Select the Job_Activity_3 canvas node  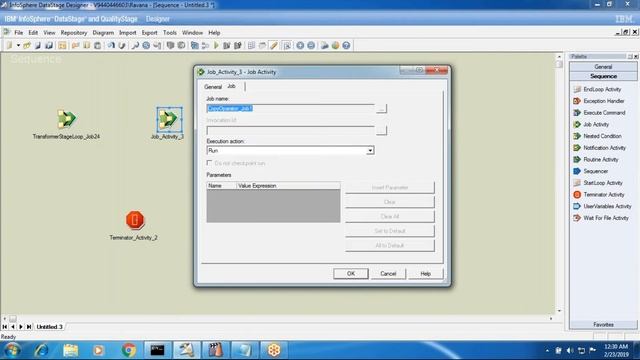169,119
